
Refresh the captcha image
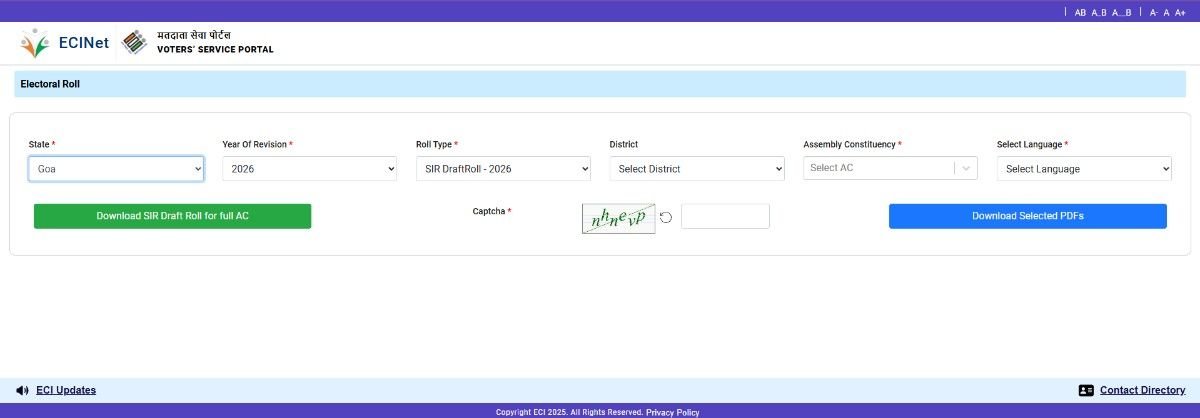tap(666, 217)
